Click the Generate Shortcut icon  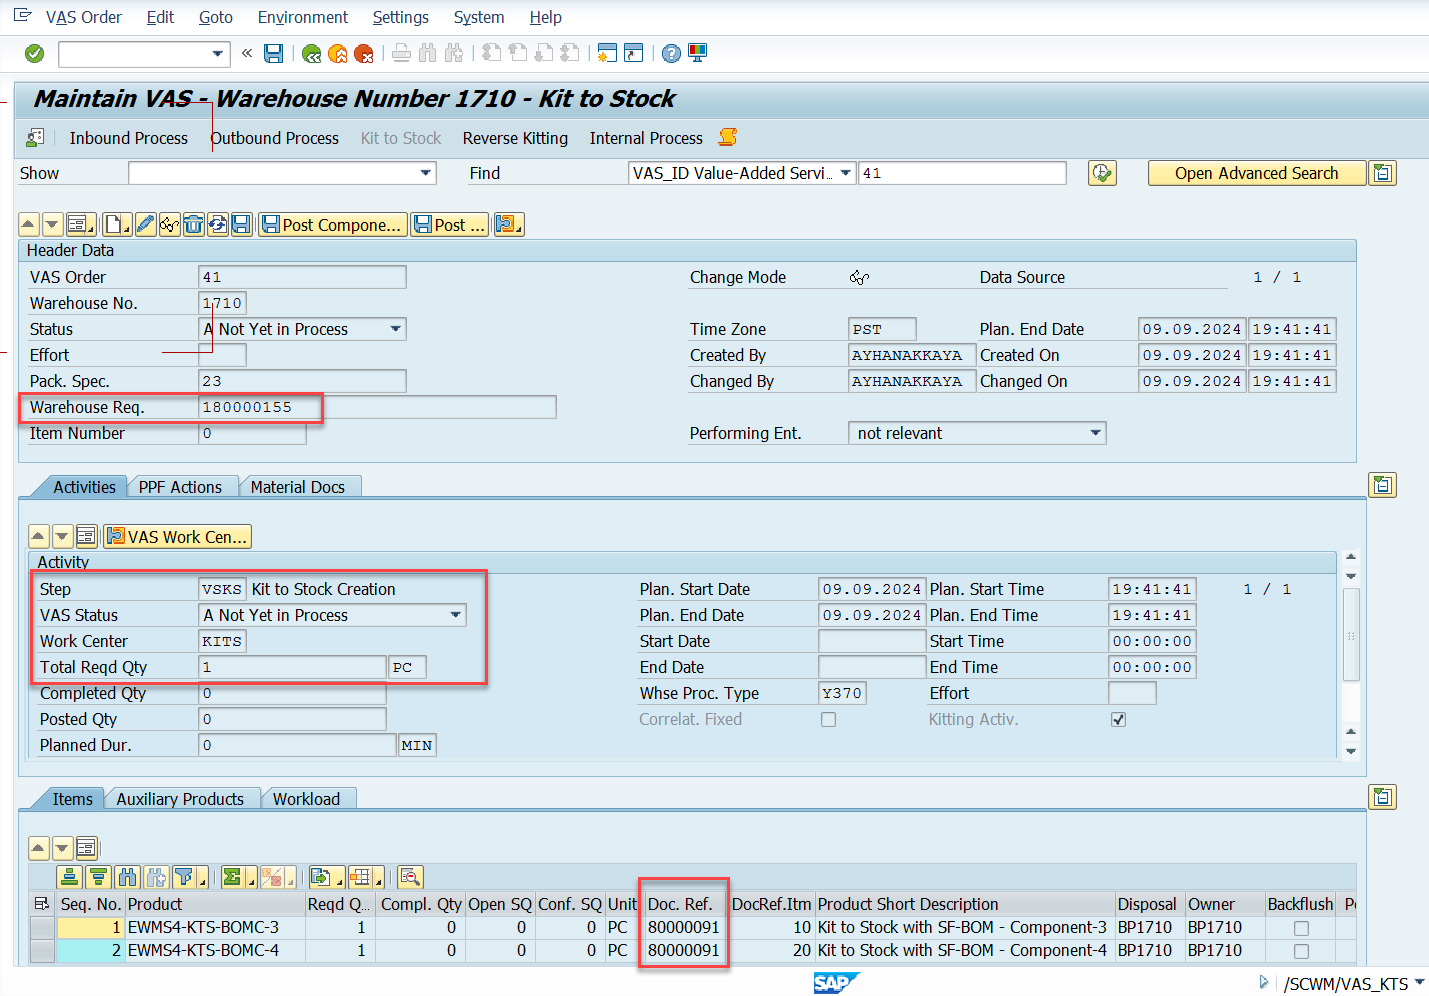(633, 53)
